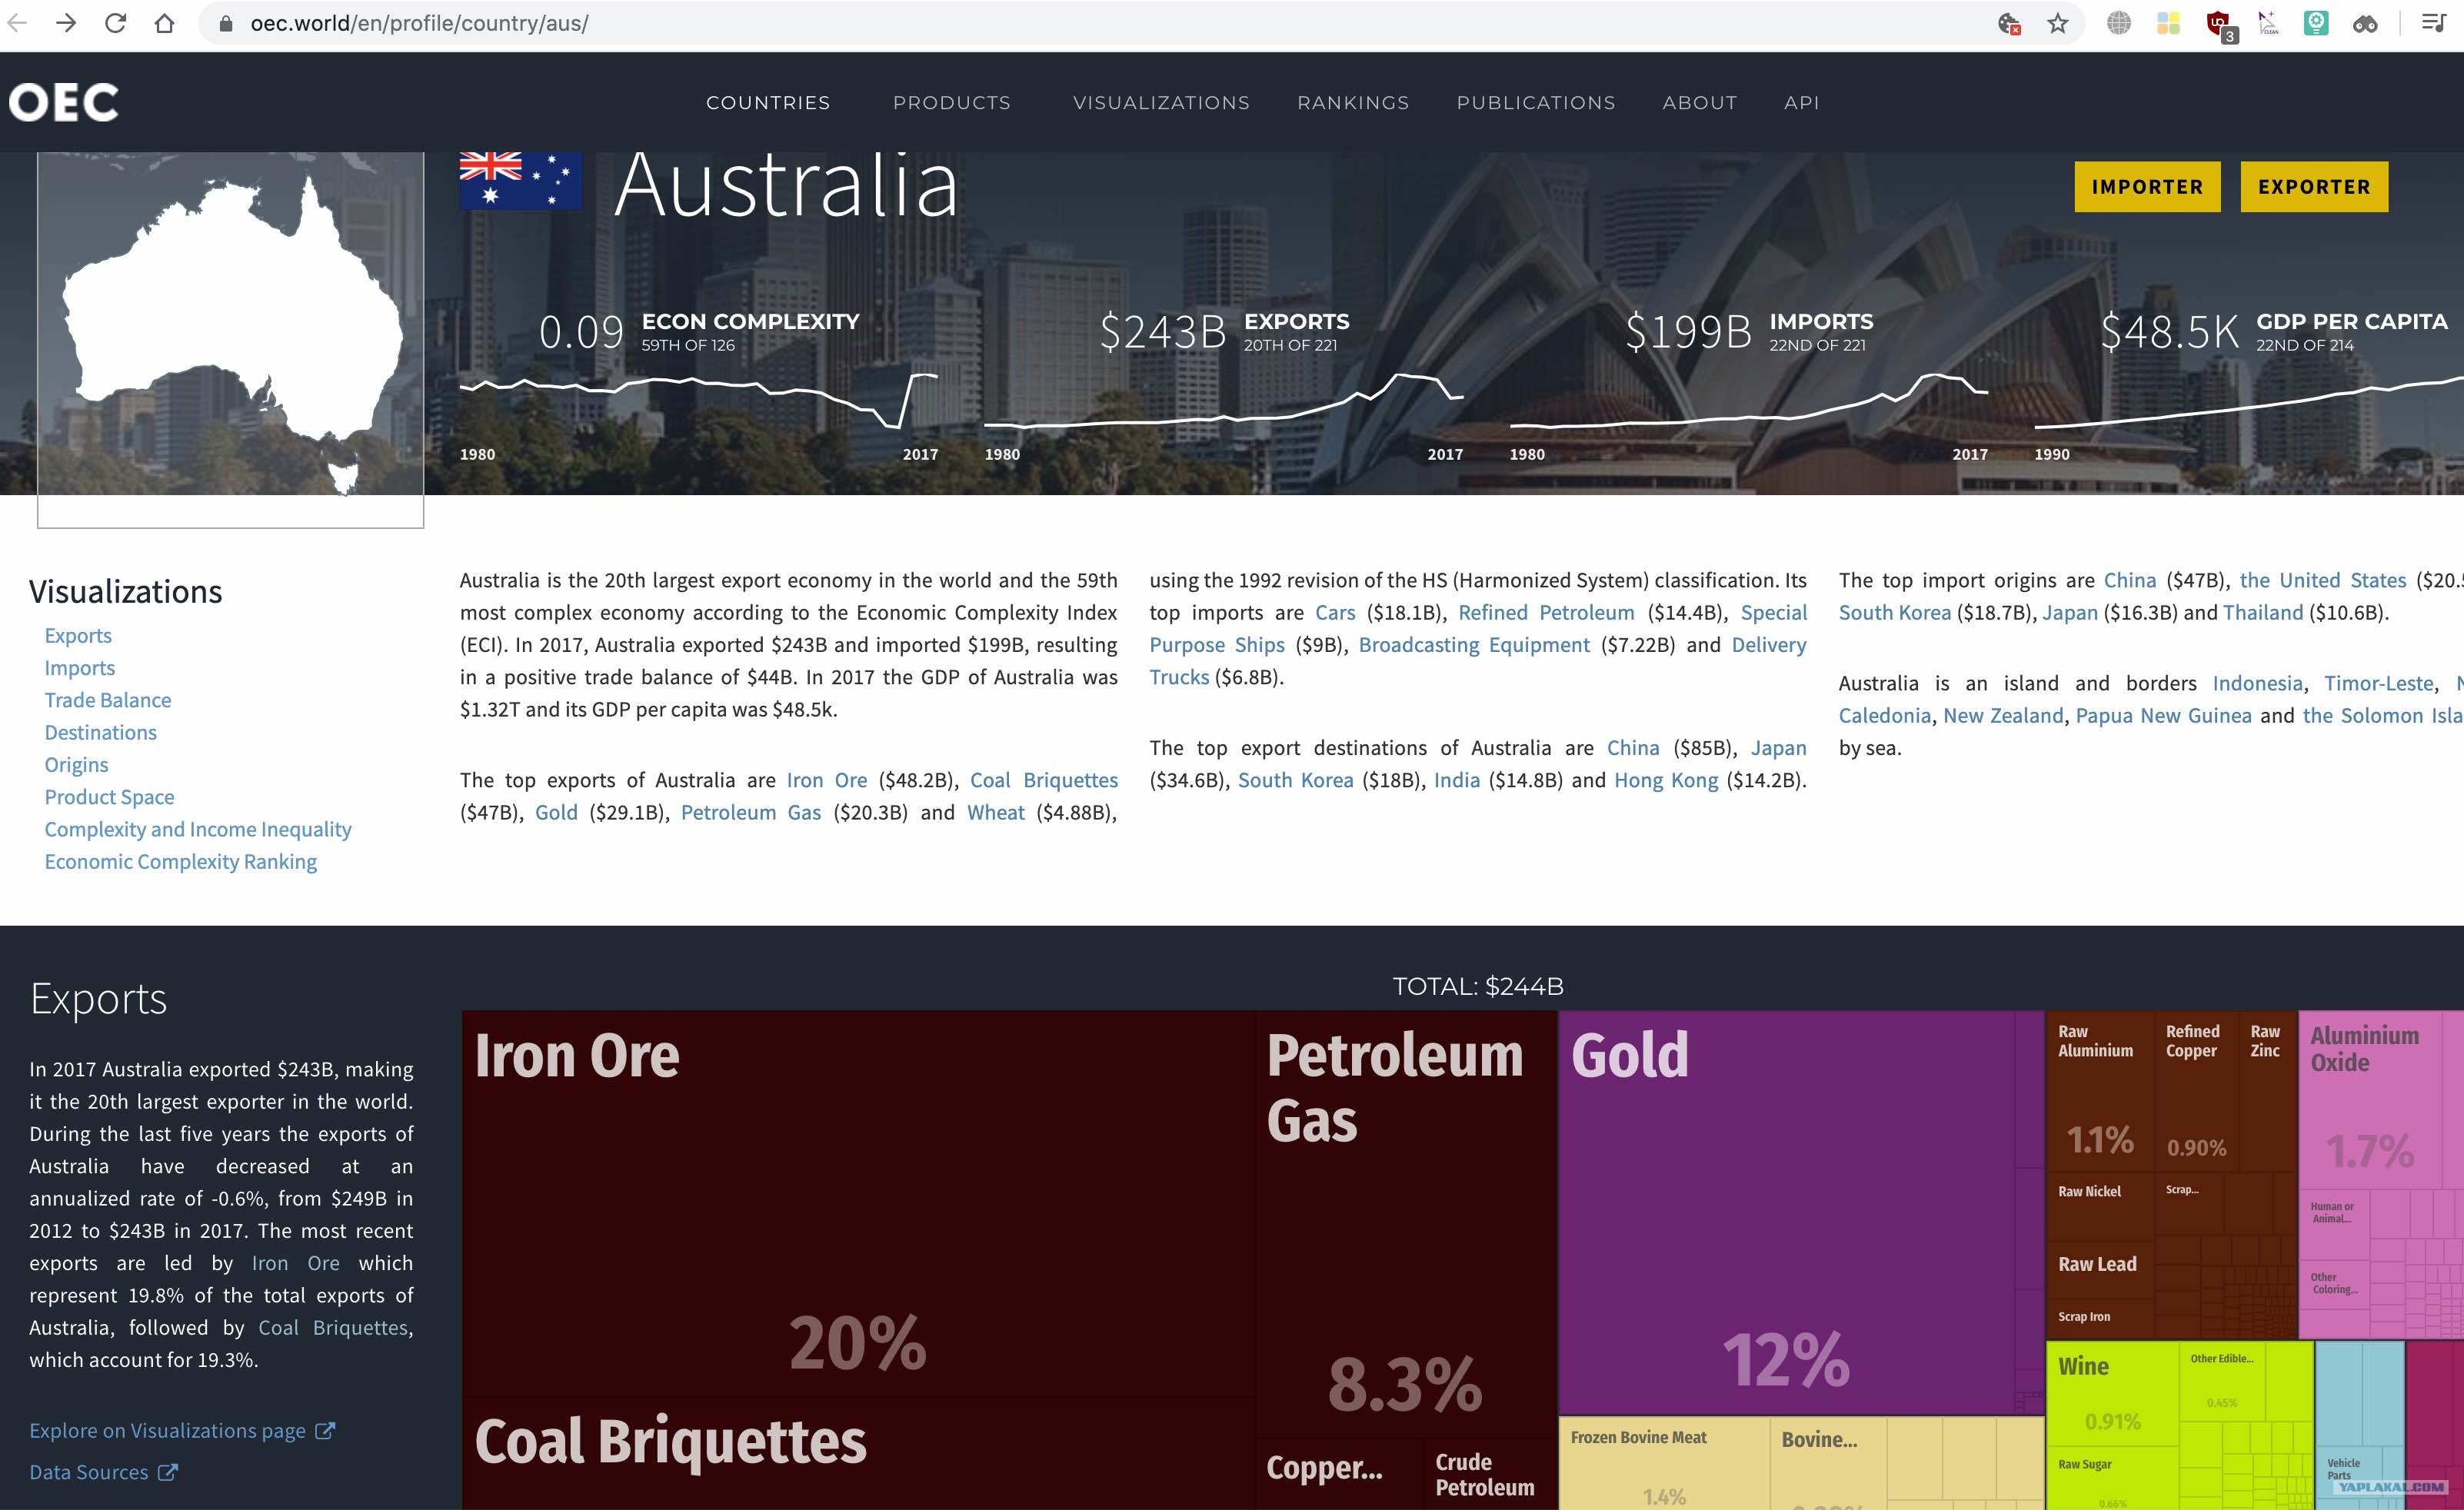The width and height of the screenshot is (2464, 1510).
Task: Go to the browser home page icon
Action: 164,23
